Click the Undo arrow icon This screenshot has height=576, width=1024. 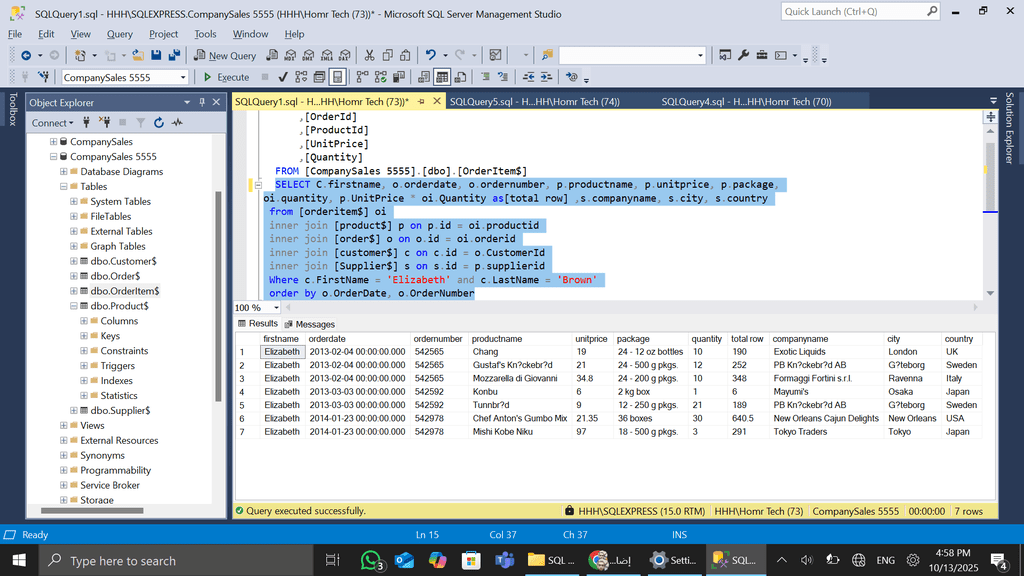click(430, 55)
